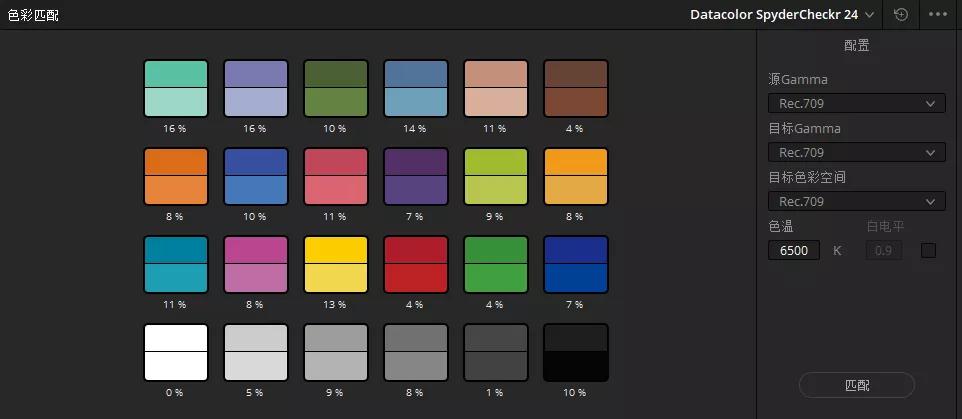The width and height of the screenshot is (962, 419).
Task: Open the three-dots options menu
Action: (938, 15)
